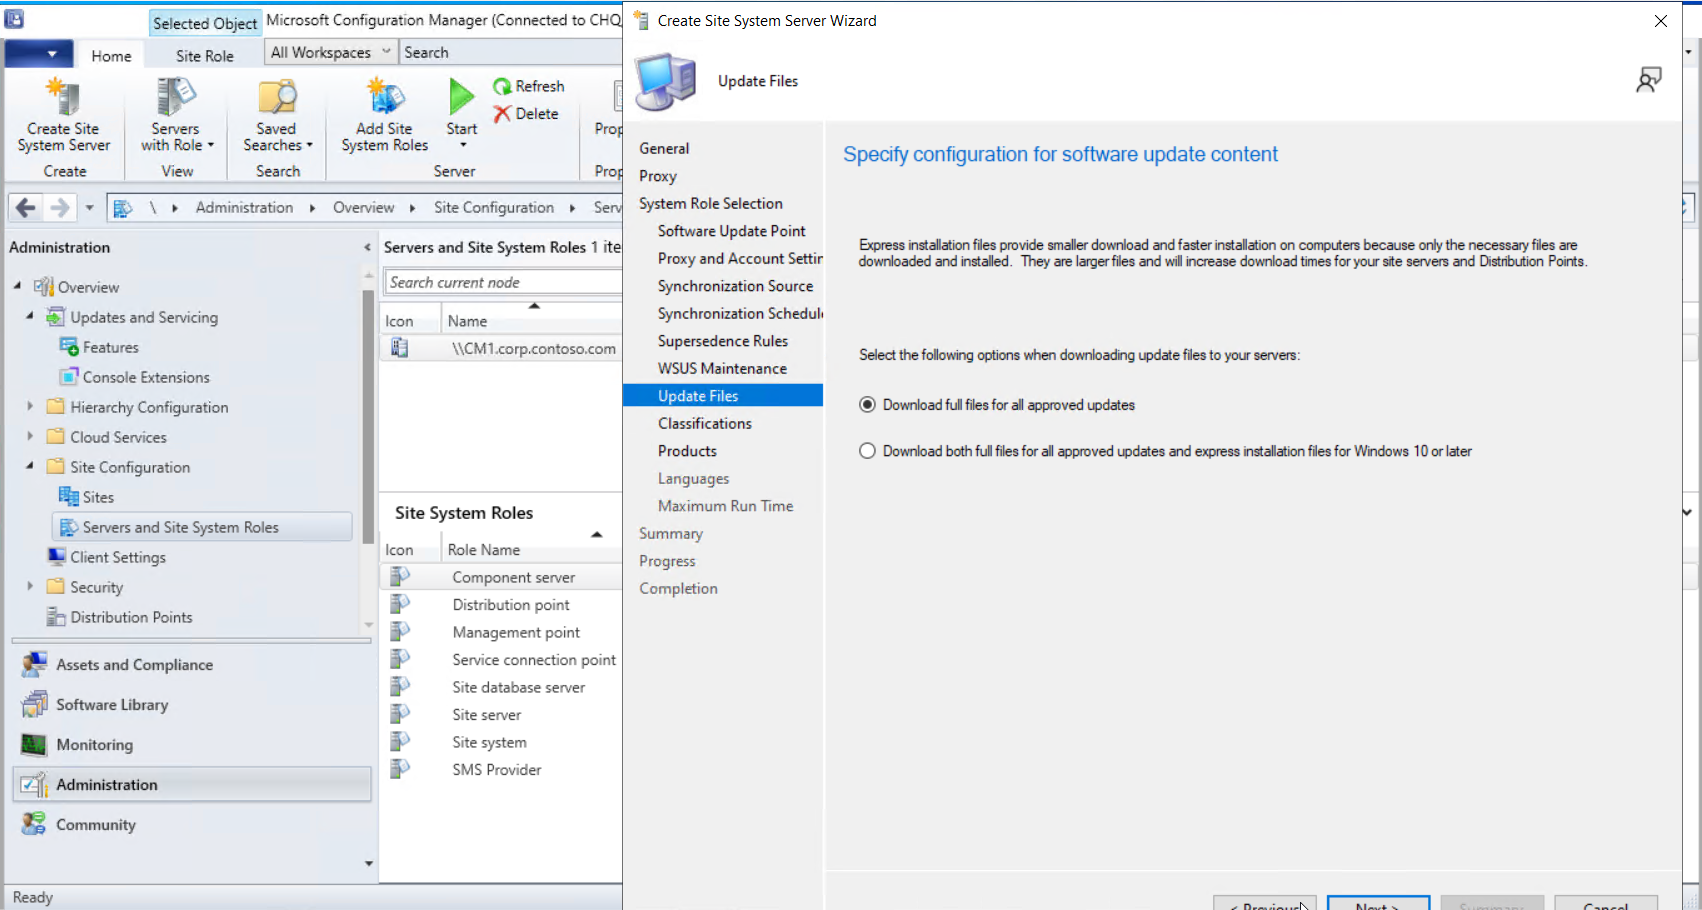The width and height of the screenshot is (1702, 910).
Task: Click the Client Settings node icon
Action: (x=57, y=557)
